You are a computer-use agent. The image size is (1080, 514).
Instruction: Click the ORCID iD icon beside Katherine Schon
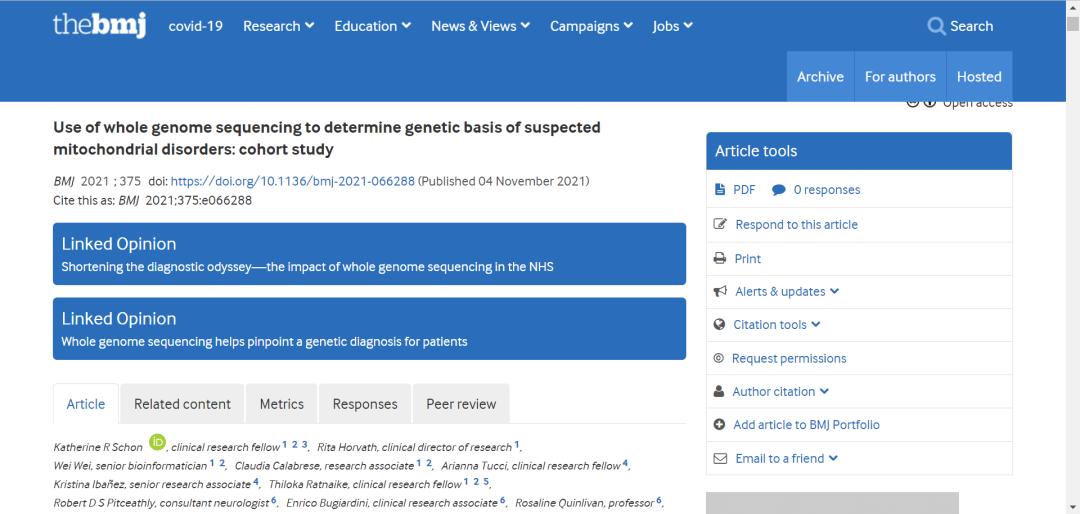click(x=157, y=442)
